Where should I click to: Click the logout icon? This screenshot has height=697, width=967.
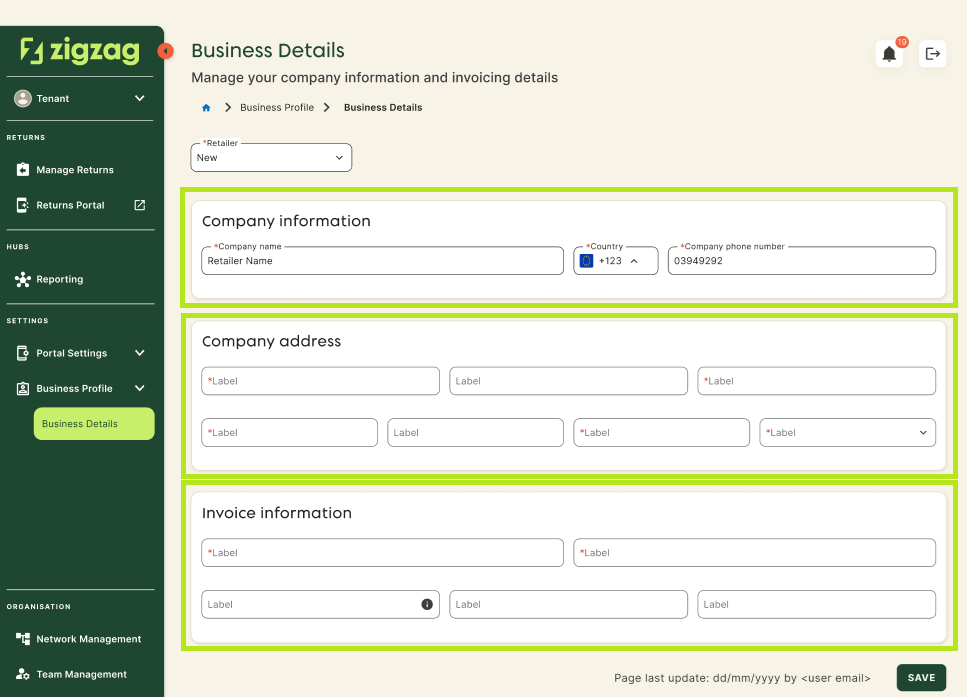pos(932,54)
